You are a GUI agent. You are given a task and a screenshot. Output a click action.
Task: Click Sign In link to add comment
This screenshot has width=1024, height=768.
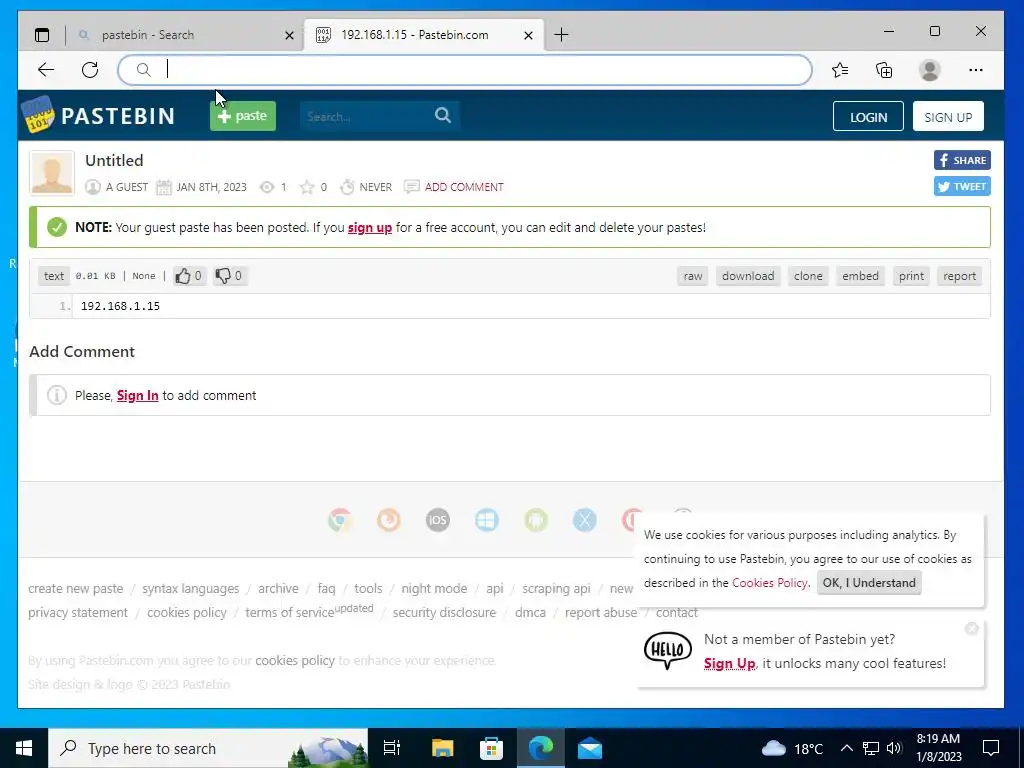click(x=137, y=396)
